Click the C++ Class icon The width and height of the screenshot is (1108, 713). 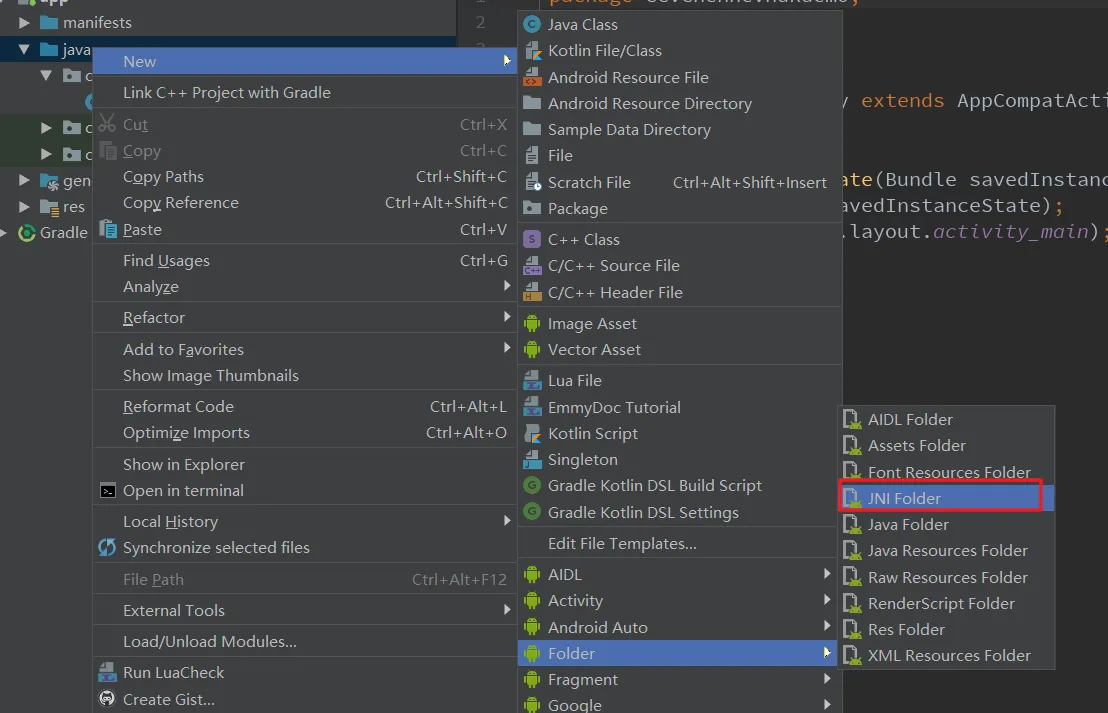pos(532,240)
